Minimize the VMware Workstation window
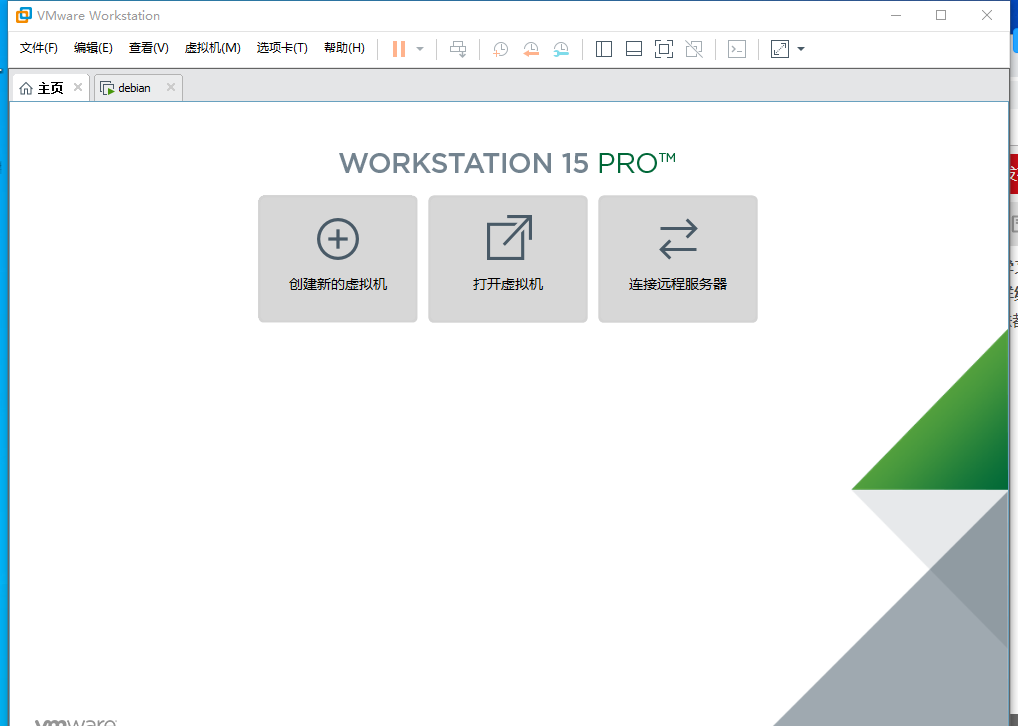The height and width of the screenshot is (726, 1018). [x=896, y=15]
